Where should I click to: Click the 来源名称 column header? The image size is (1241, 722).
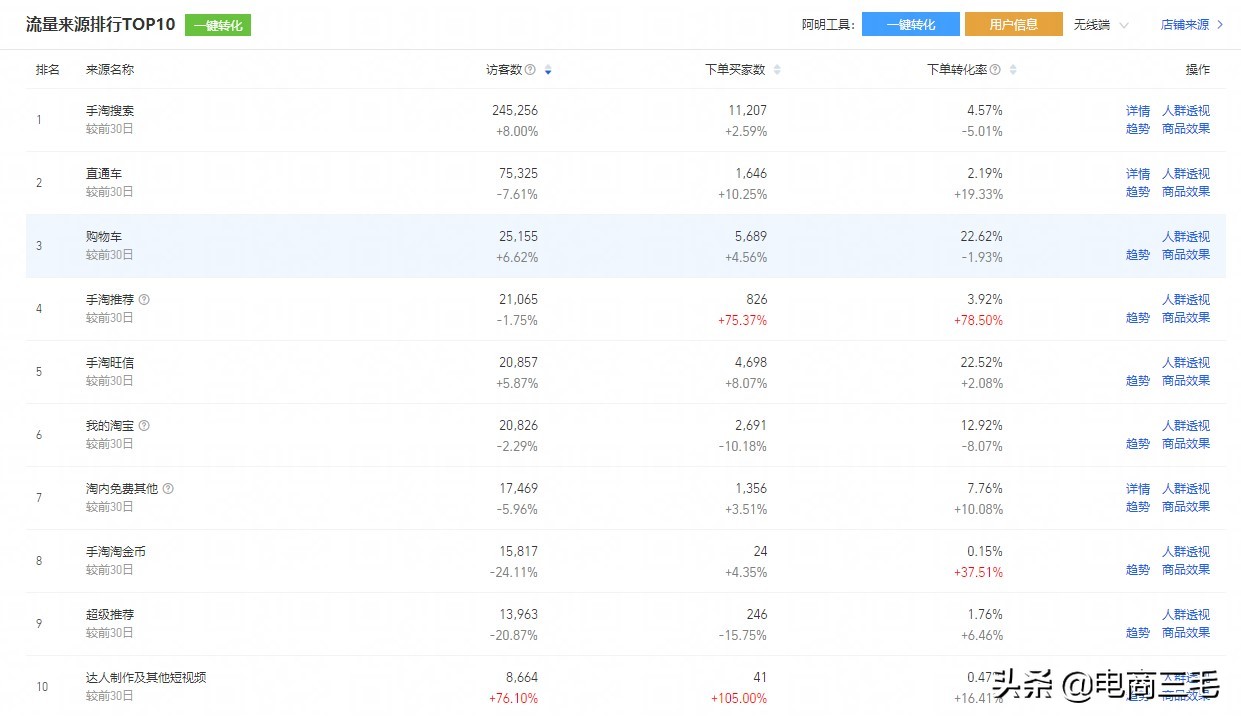(x=110, y=70)
